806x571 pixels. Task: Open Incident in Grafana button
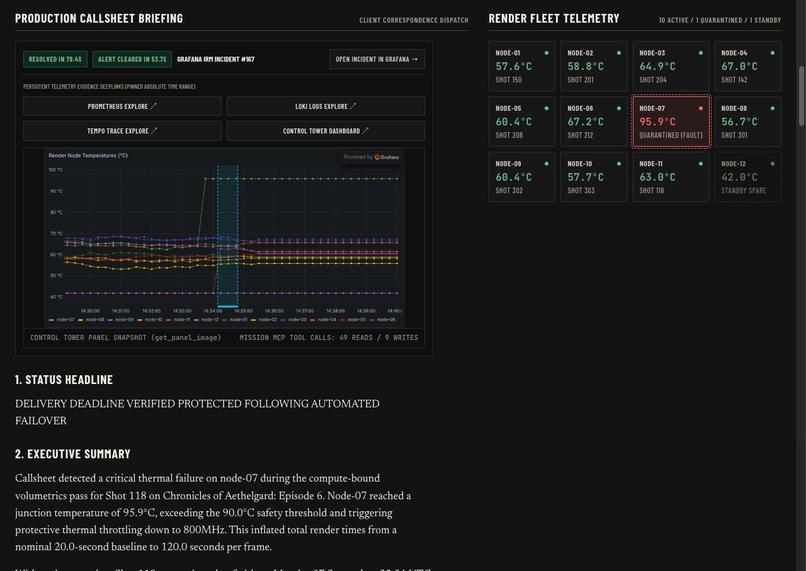[377, 59]
